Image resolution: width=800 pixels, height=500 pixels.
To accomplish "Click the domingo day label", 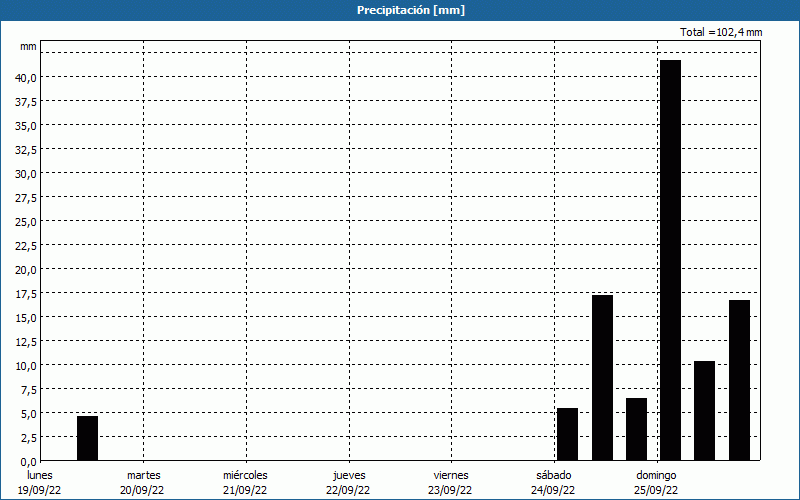I will 657,475.
